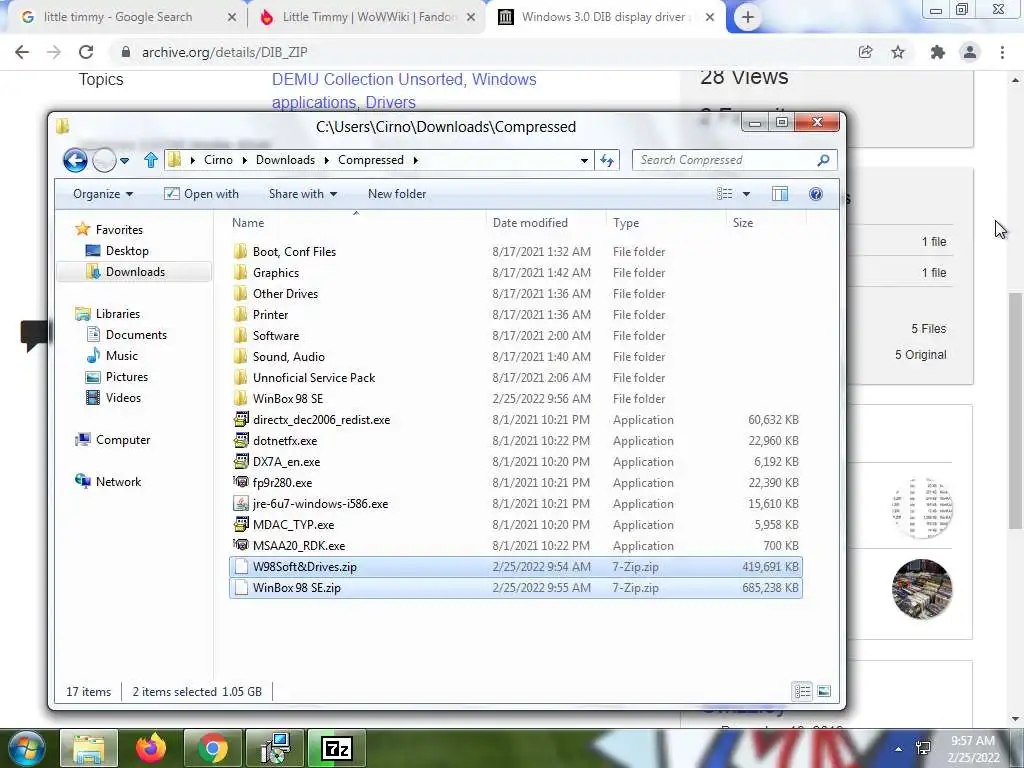Select directx_dec2006_redist.exe file

pos(516,420)
